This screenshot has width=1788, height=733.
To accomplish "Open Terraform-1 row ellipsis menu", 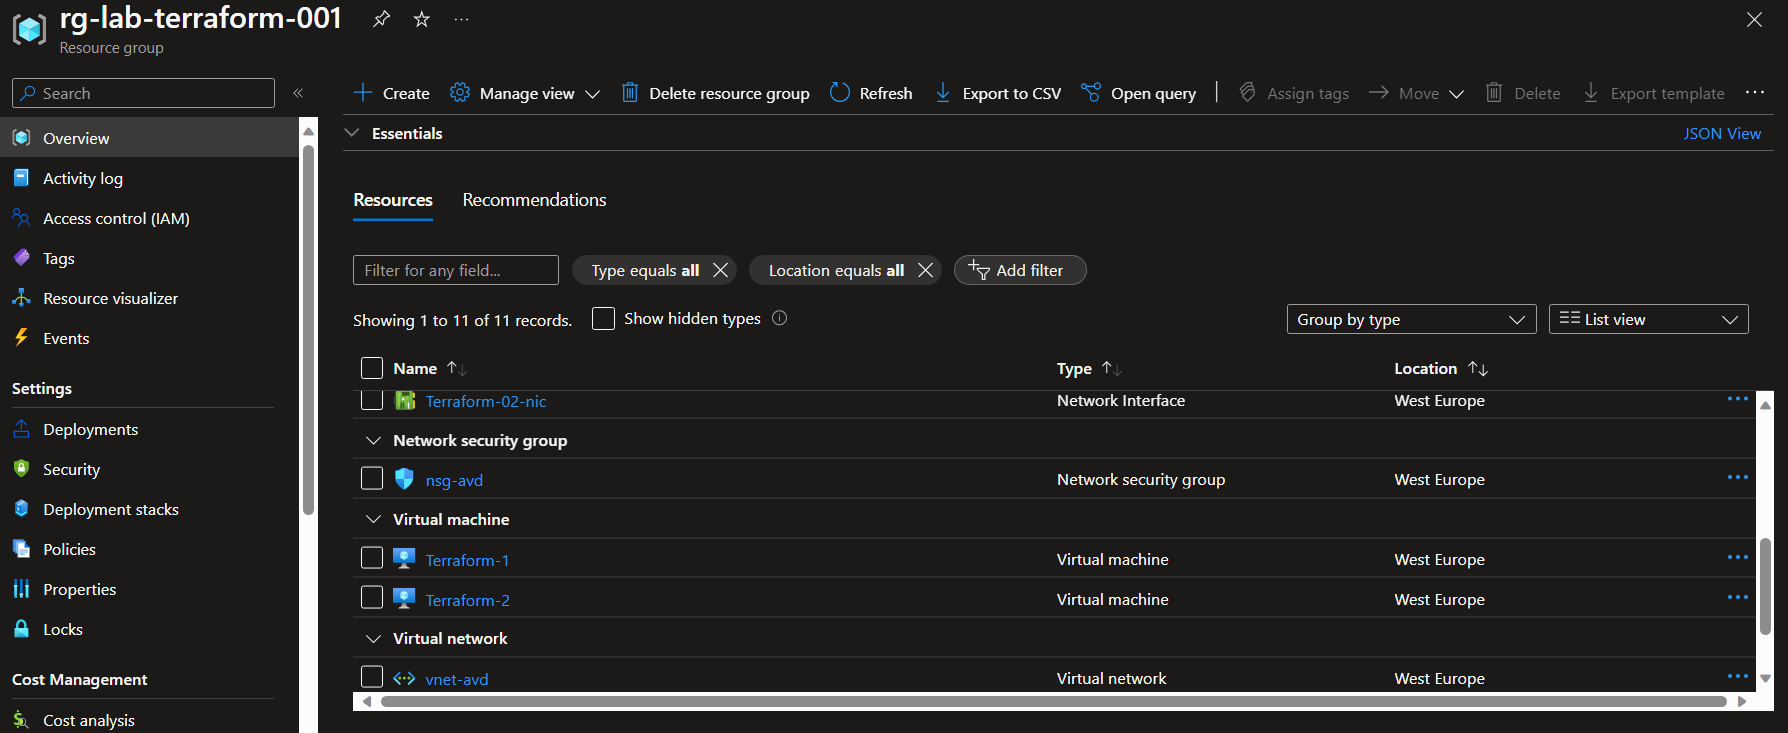I will pos(1738,557).
